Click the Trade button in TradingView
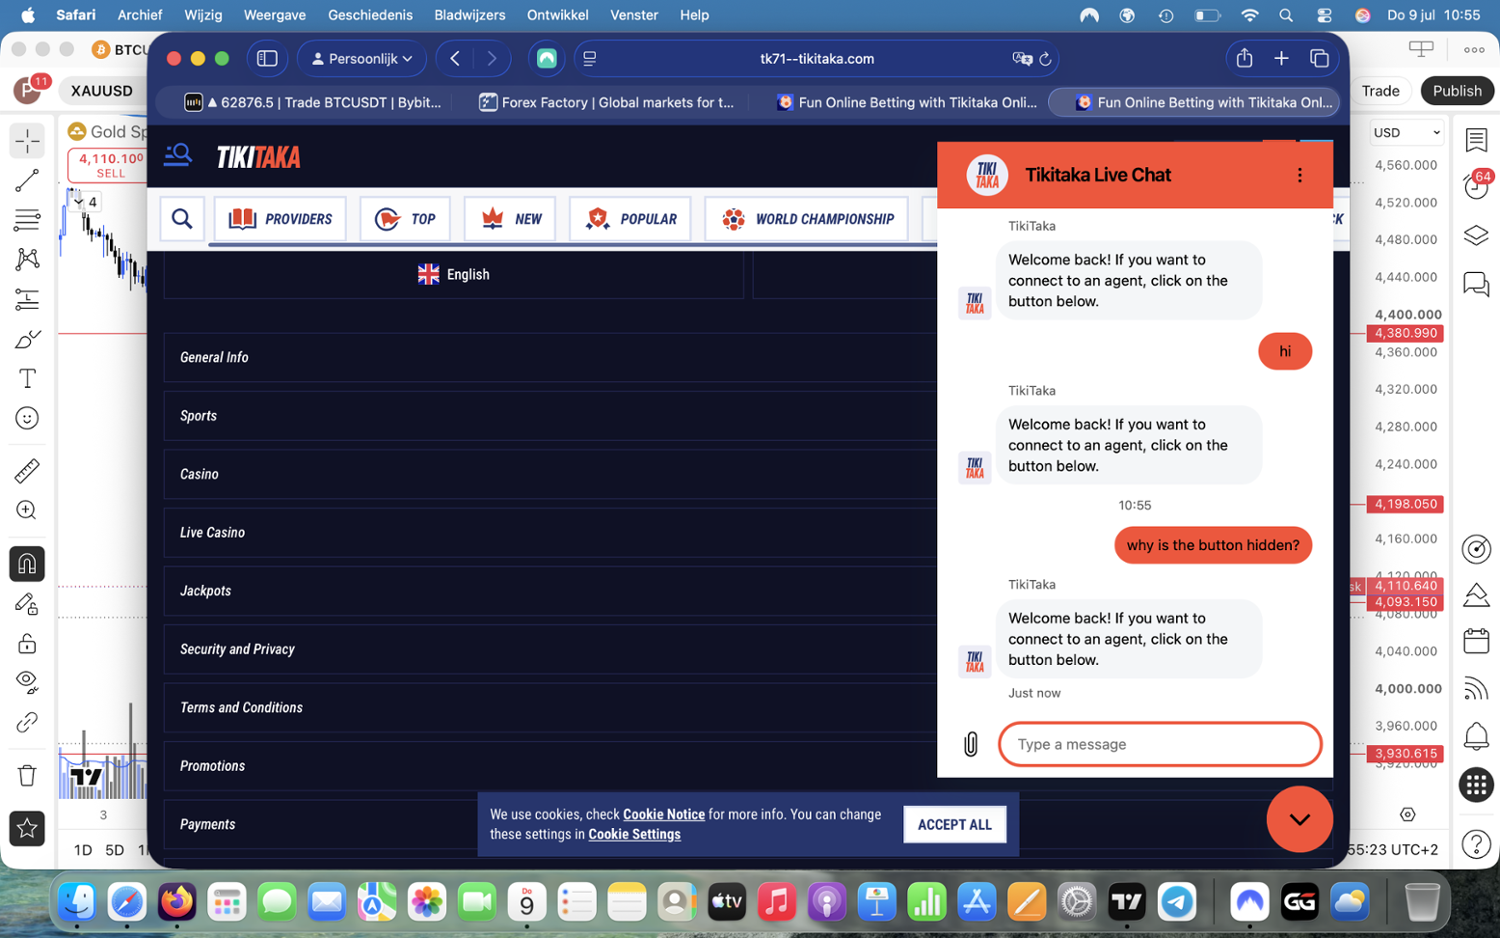Image resolution: width=1500 pixels, height=938 pixels. tap(1380, 91)
